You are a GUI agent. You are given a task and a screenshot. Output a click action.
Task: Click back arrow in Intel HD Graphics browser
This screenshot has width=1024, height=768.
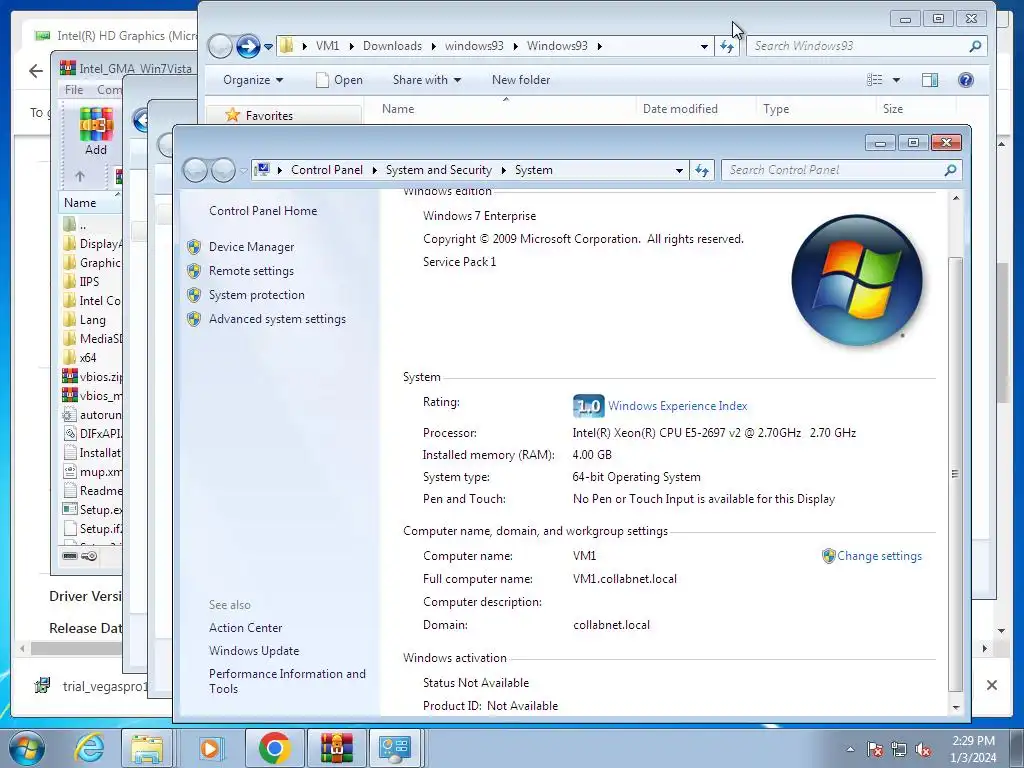(x=36, y=71)
